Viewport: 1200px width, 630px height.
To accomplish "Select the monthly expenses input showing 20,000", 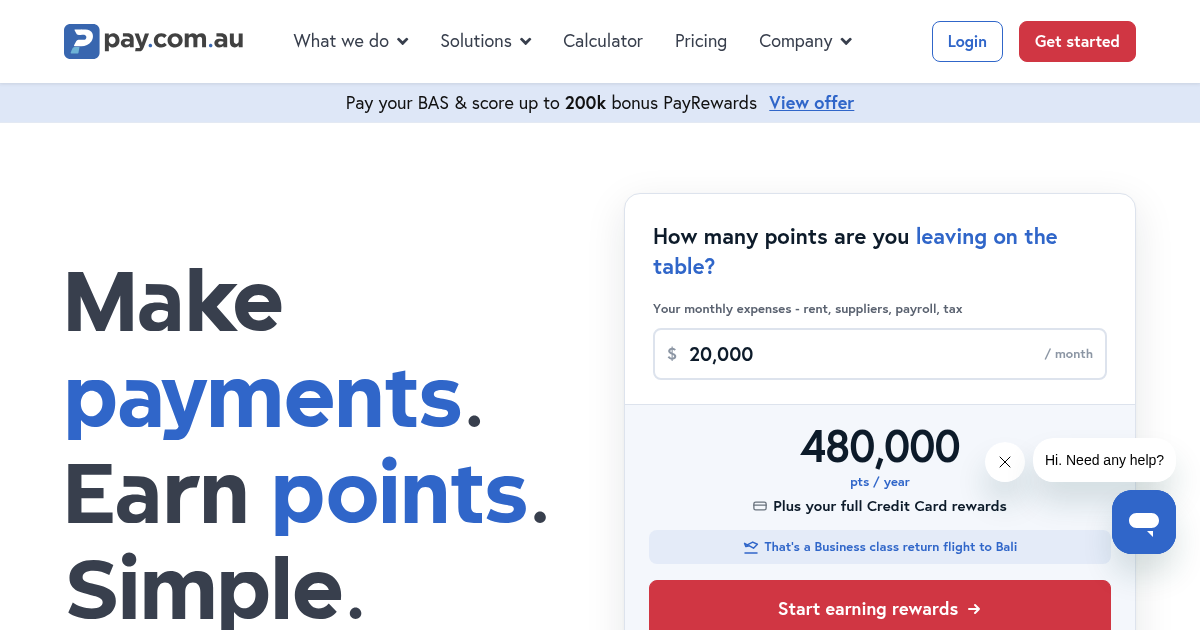I will (880, 353).
